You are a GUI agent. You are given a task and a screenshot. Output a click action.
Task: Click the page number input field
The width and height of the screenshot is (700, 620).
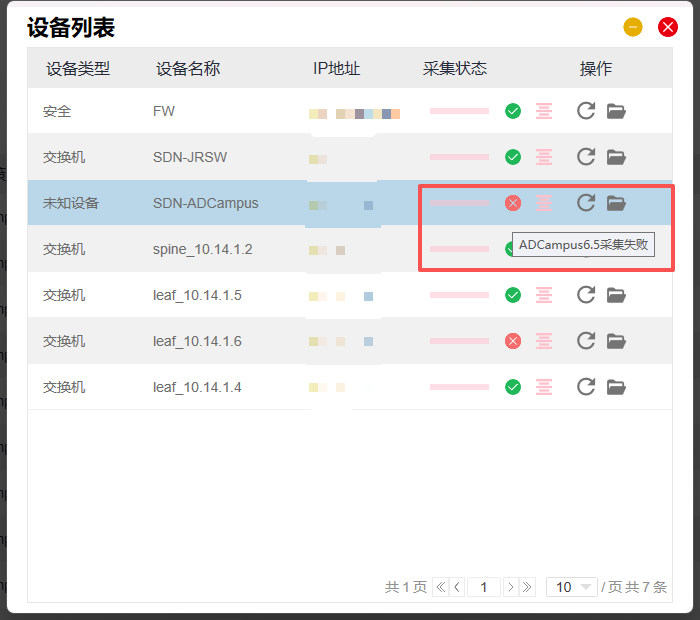(x=483, y=587)
